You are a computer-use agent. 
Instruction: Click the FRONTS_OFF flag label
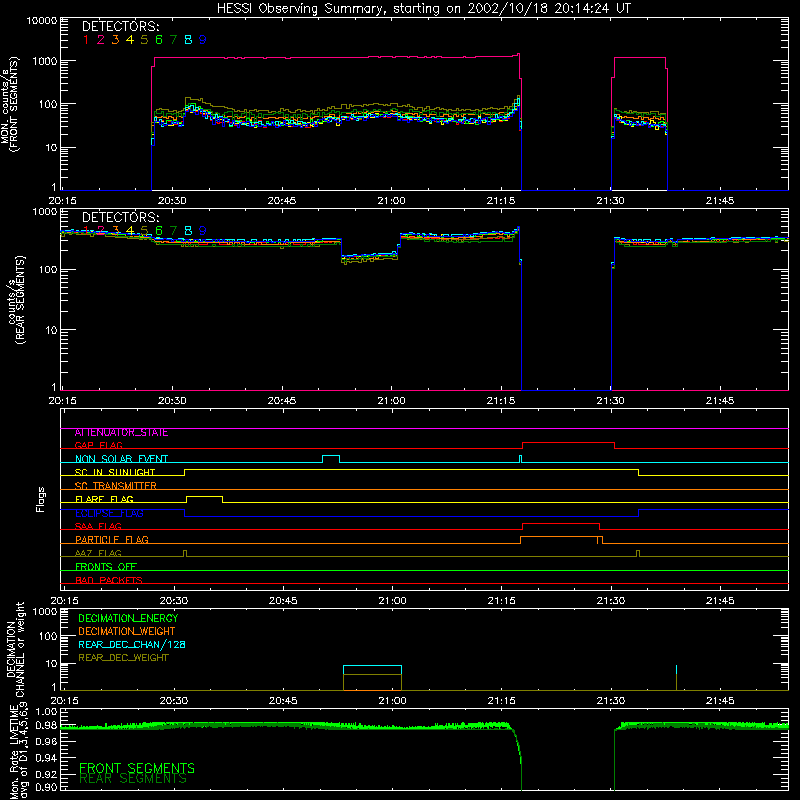point(106,567)
